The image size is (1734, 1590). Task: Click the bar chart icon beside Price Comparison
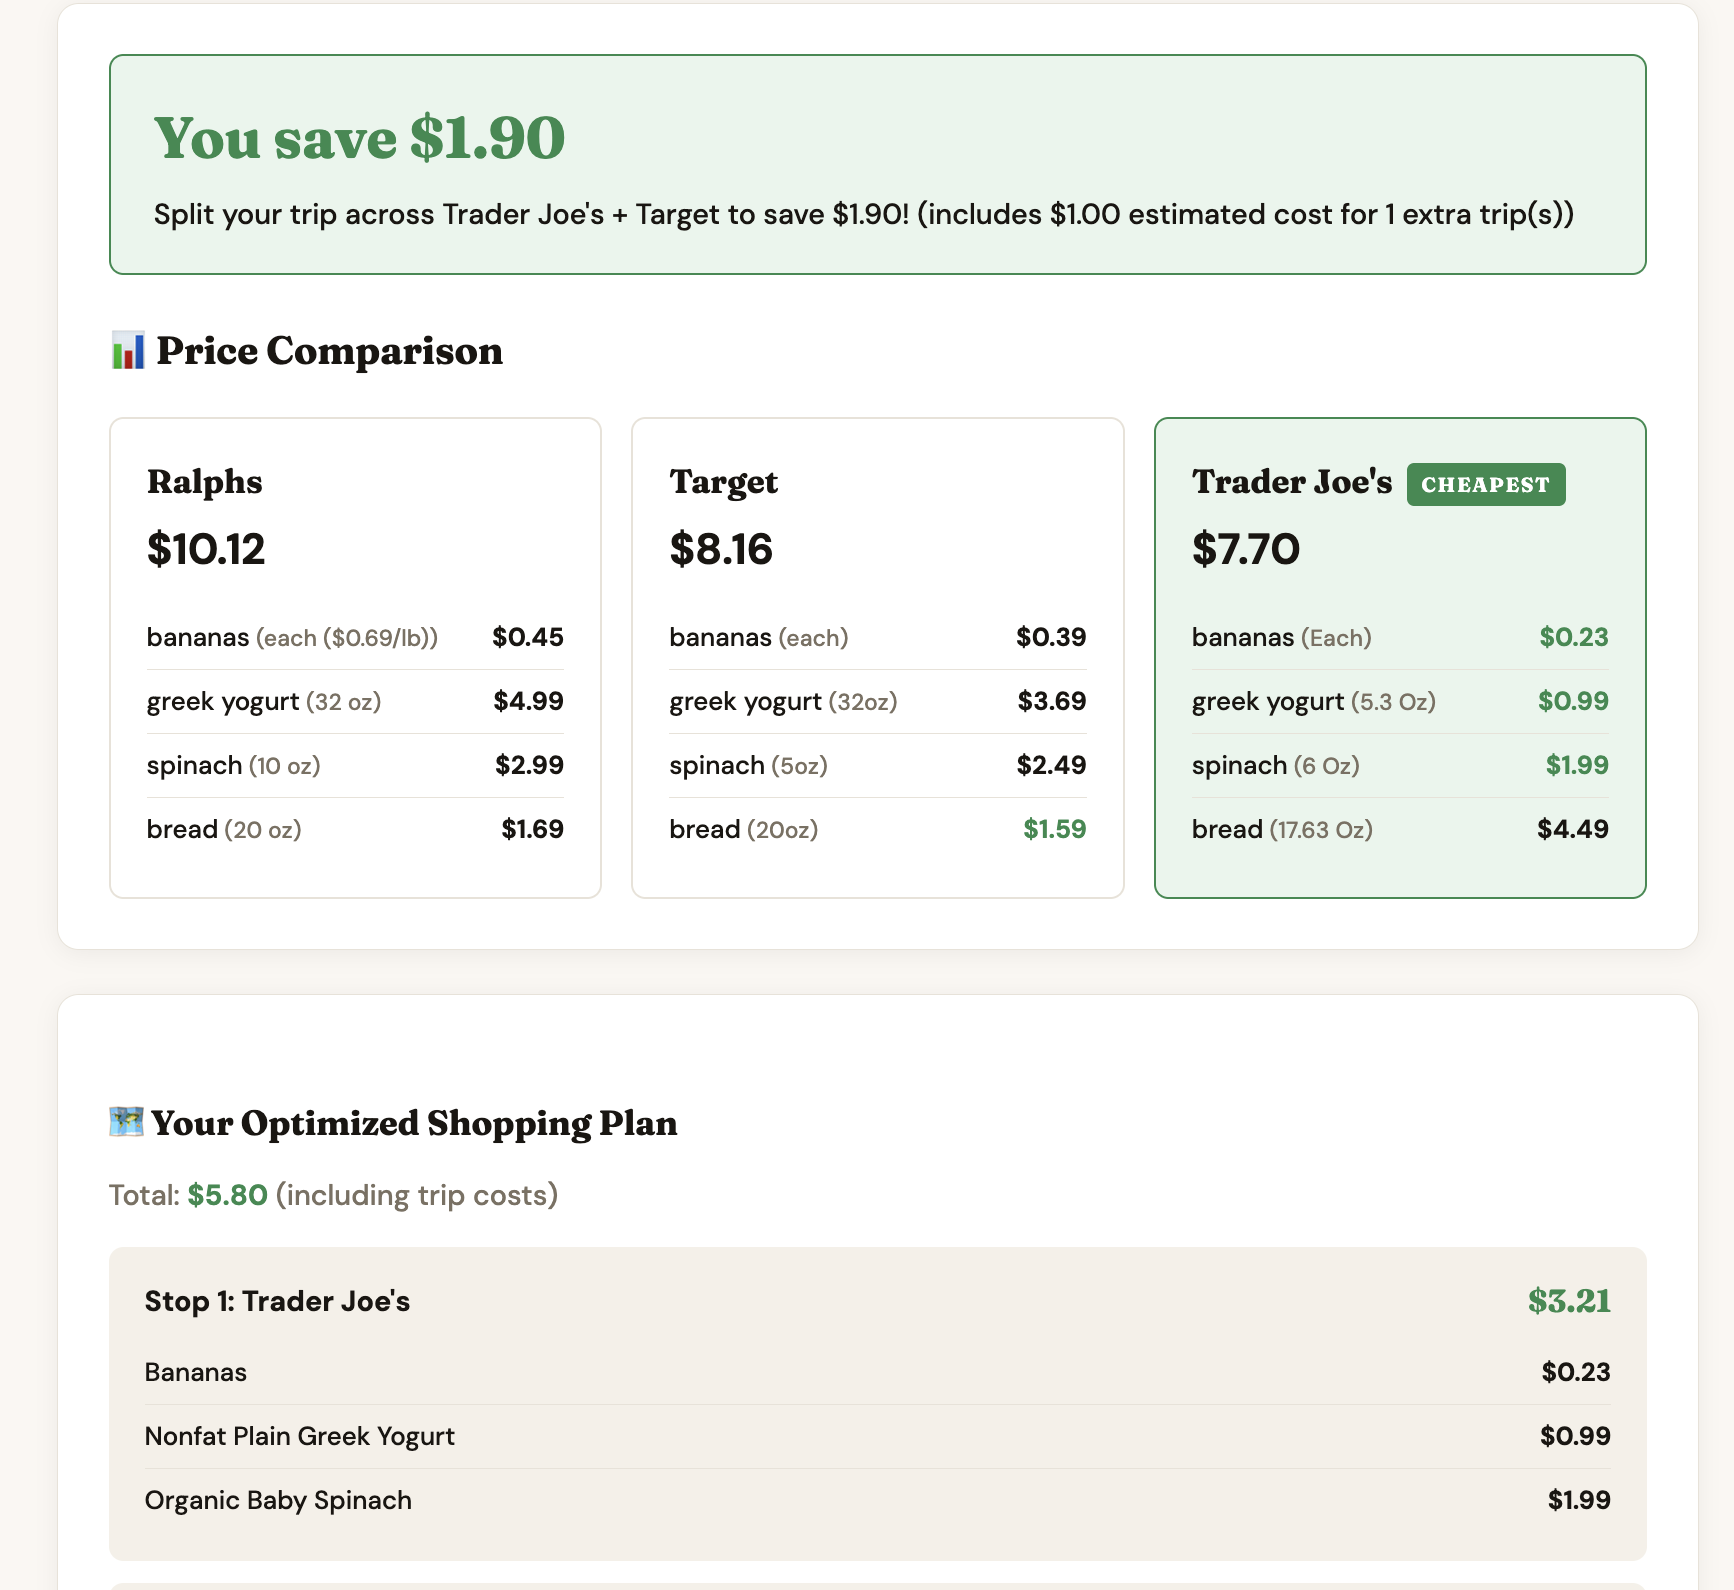pyautogui.click(x=128, y=351)
